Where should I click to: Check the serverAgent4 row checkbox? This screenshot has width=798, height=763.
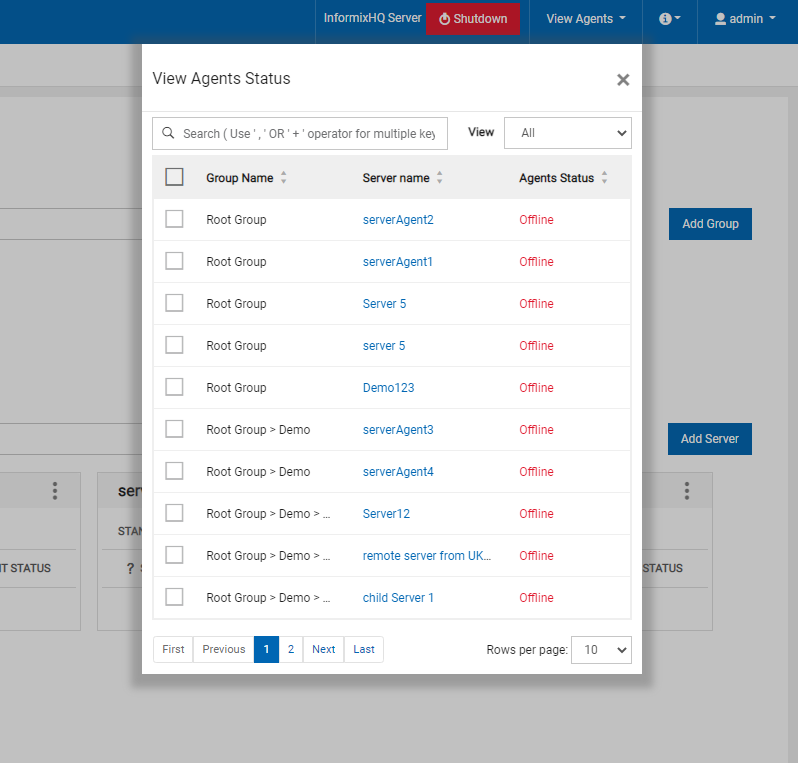coord(174,471)
